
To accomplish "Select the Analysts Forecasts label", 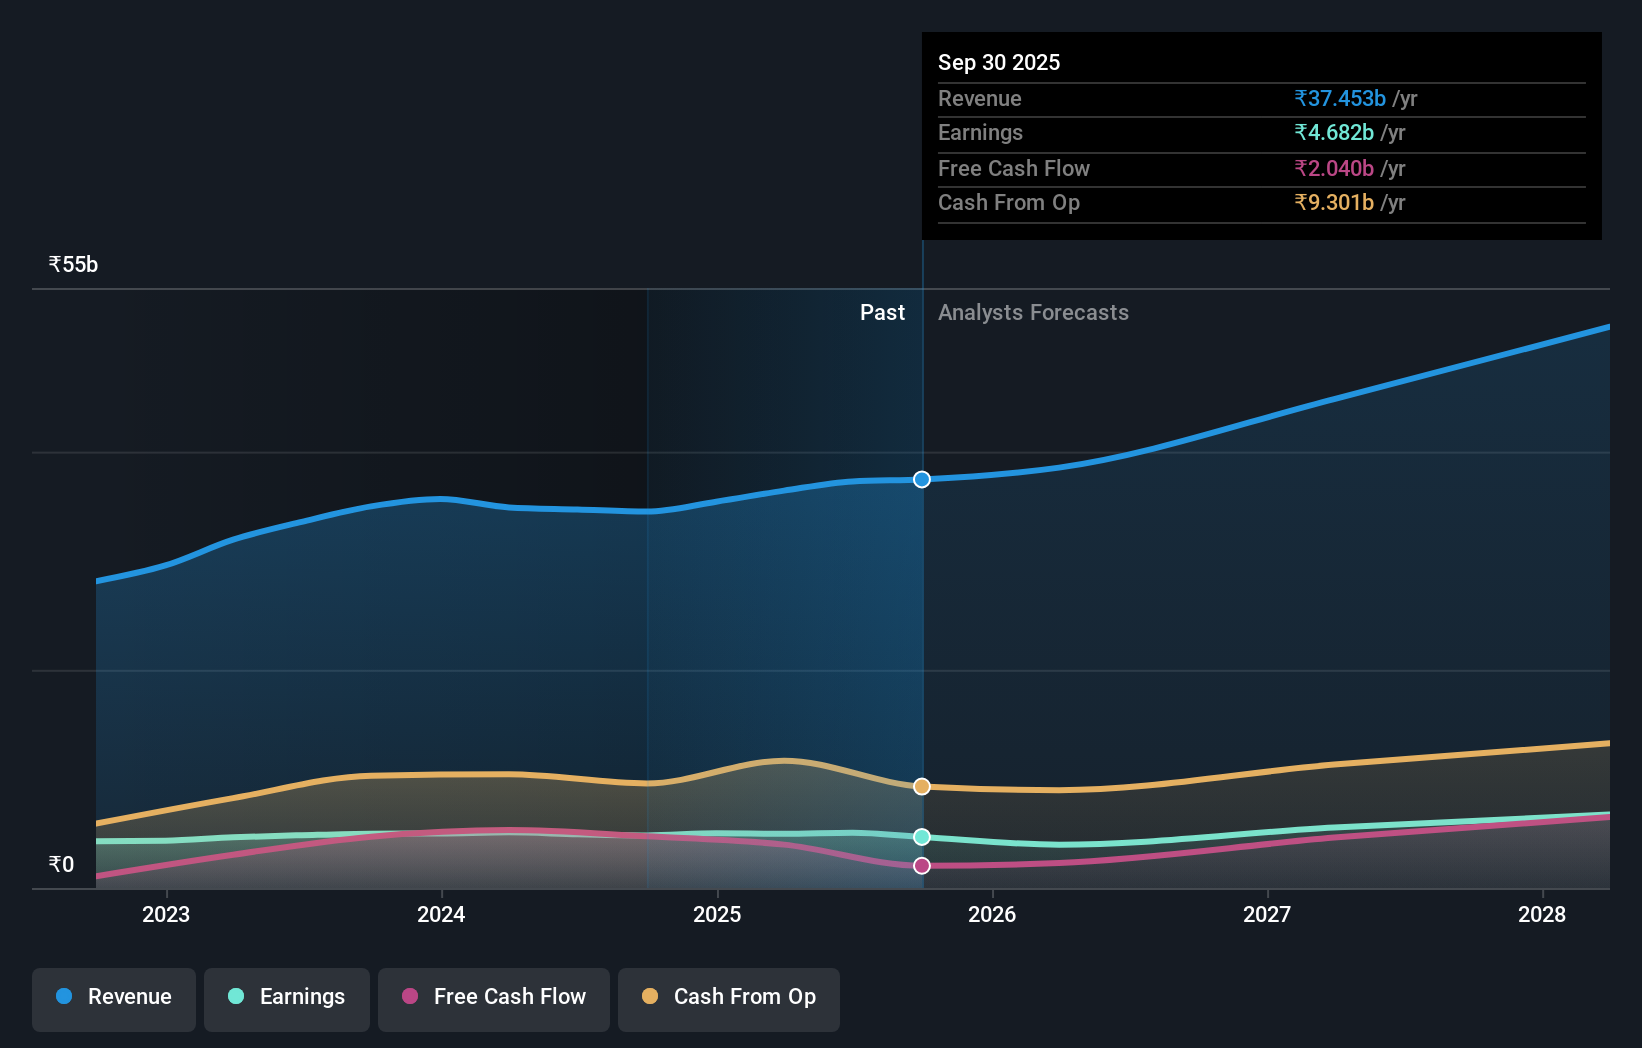I will pos(1034,312).
